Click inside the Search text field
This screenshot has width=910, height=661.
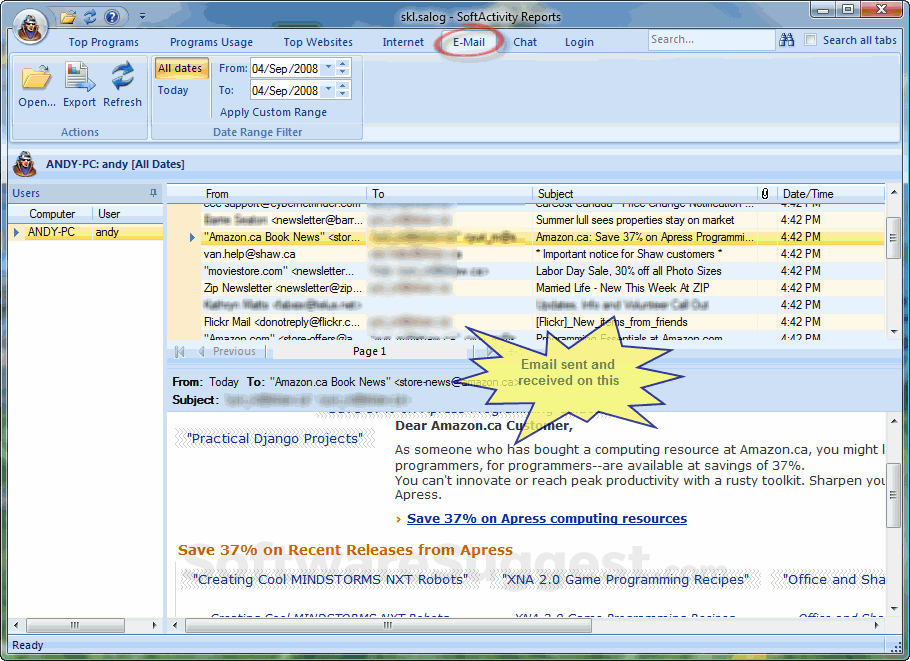tap(710, 40)
